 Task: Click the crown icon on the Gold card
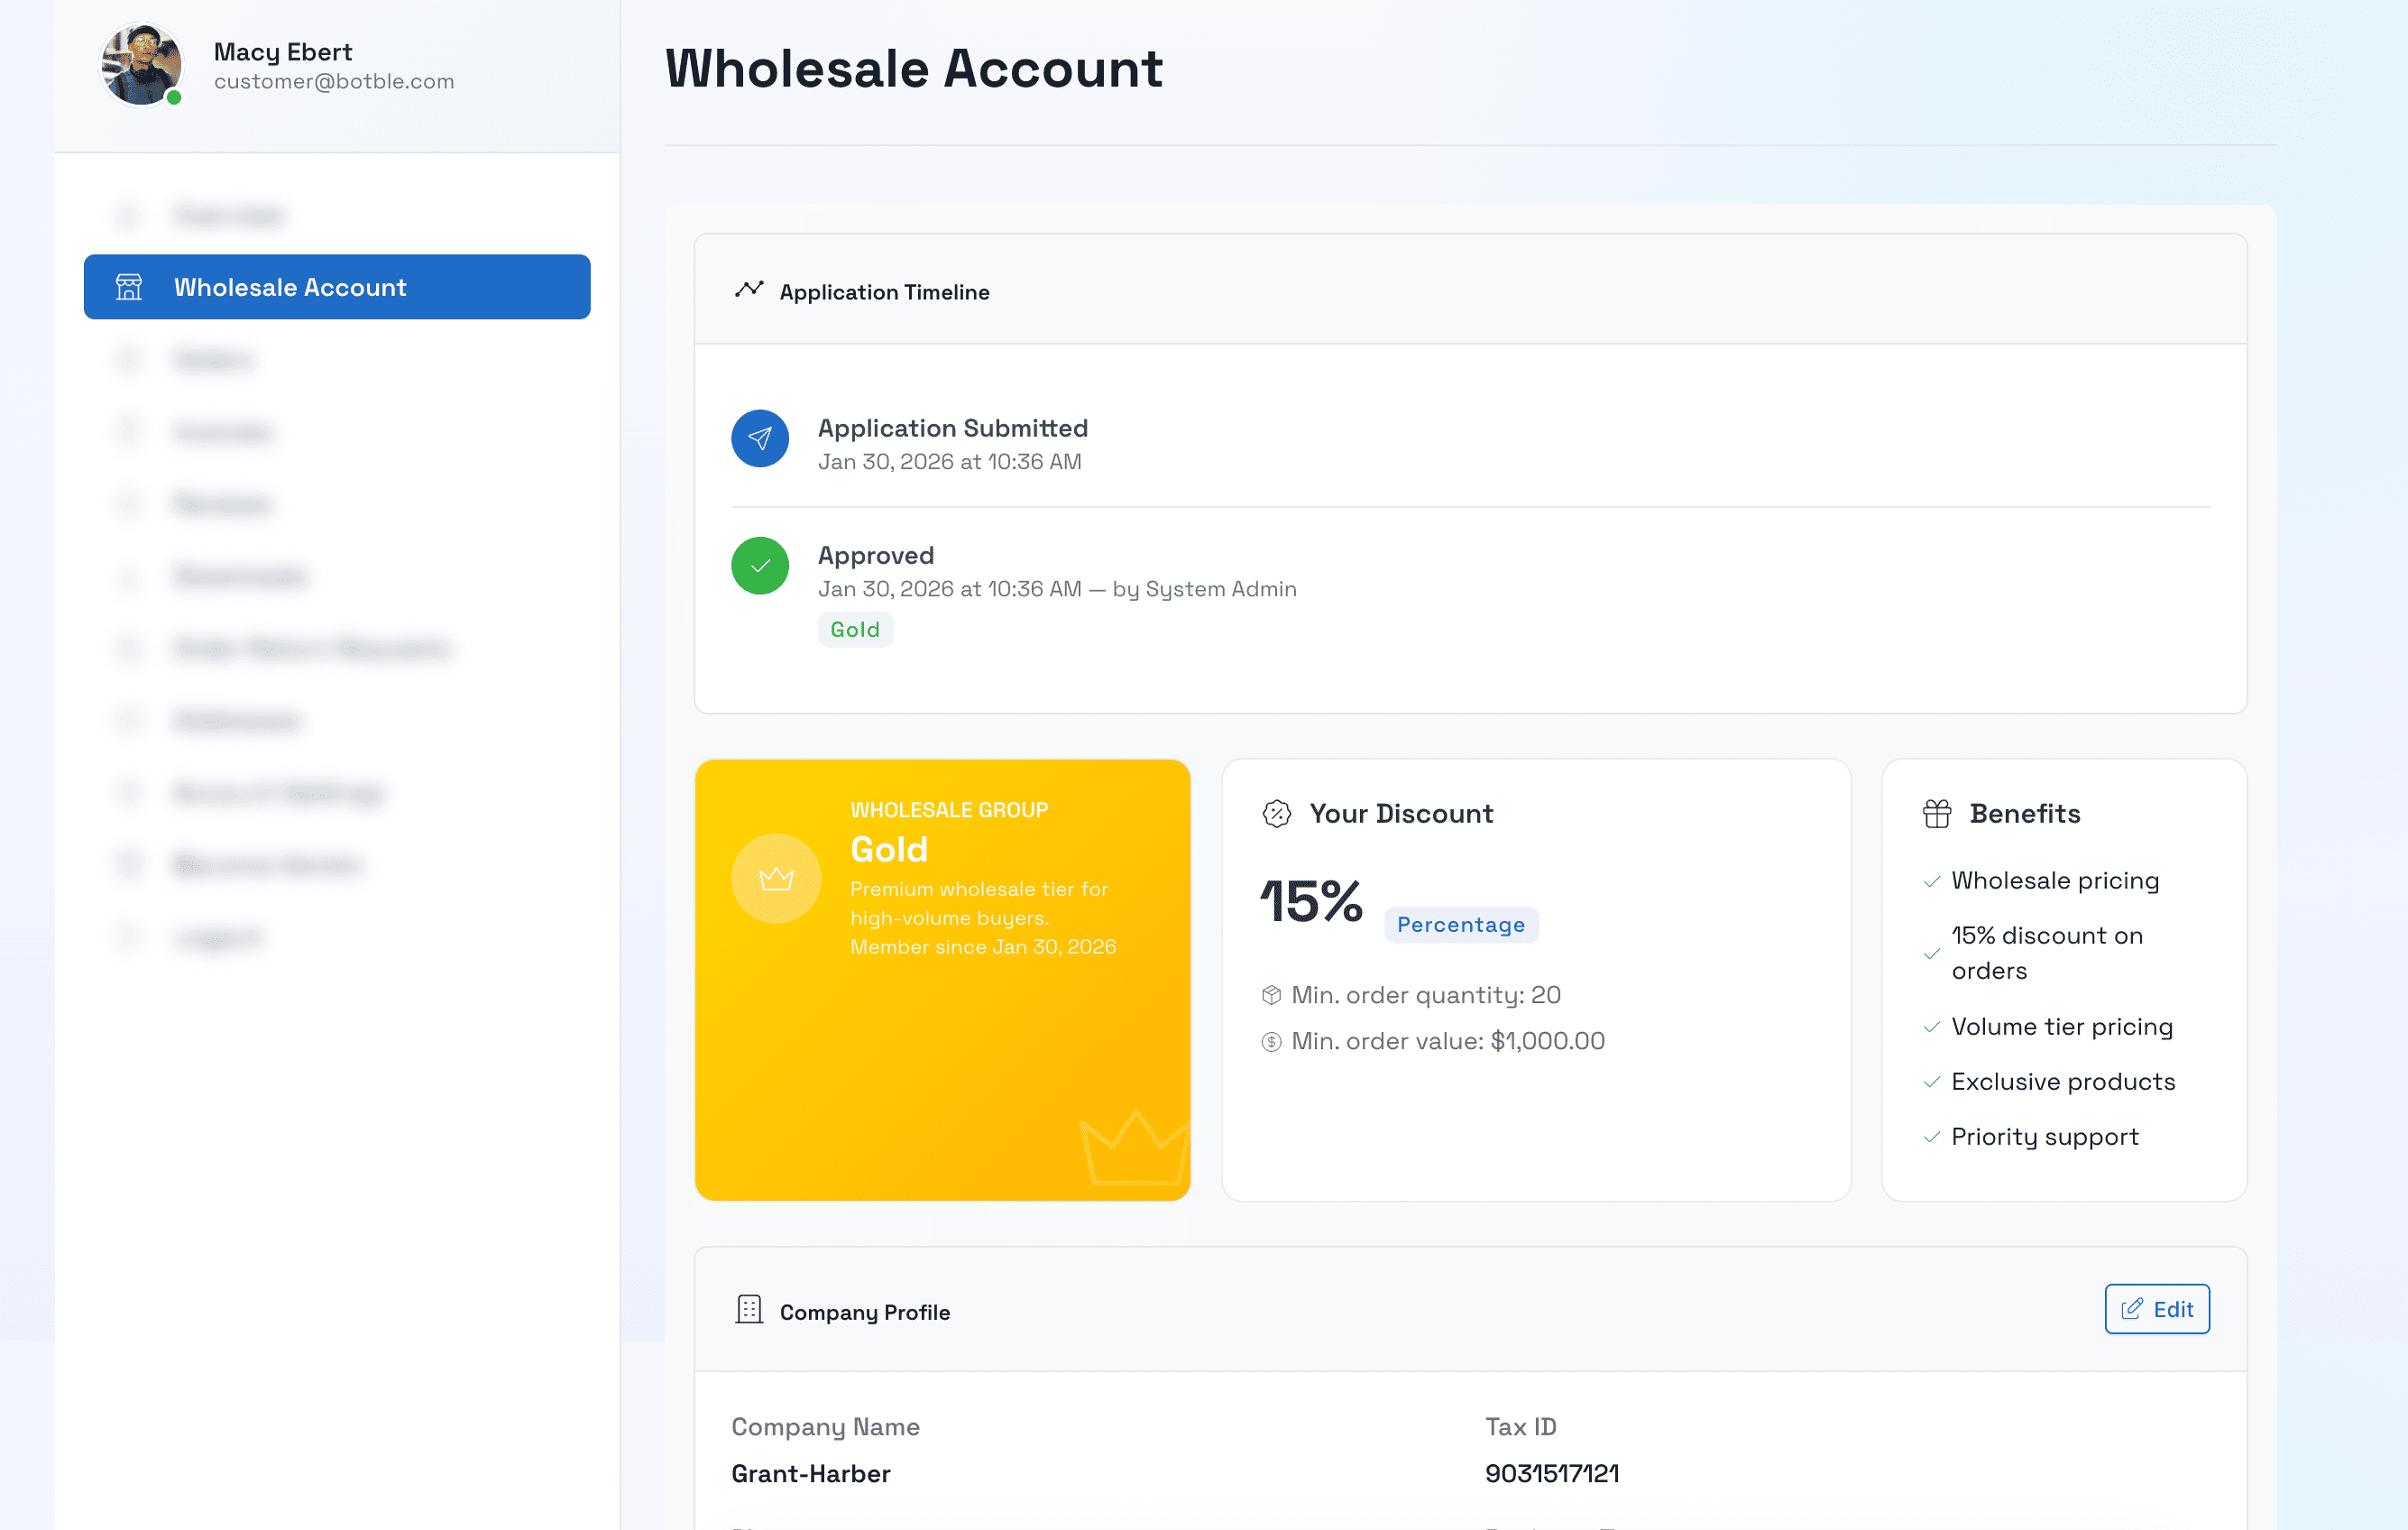click(777, 878)
